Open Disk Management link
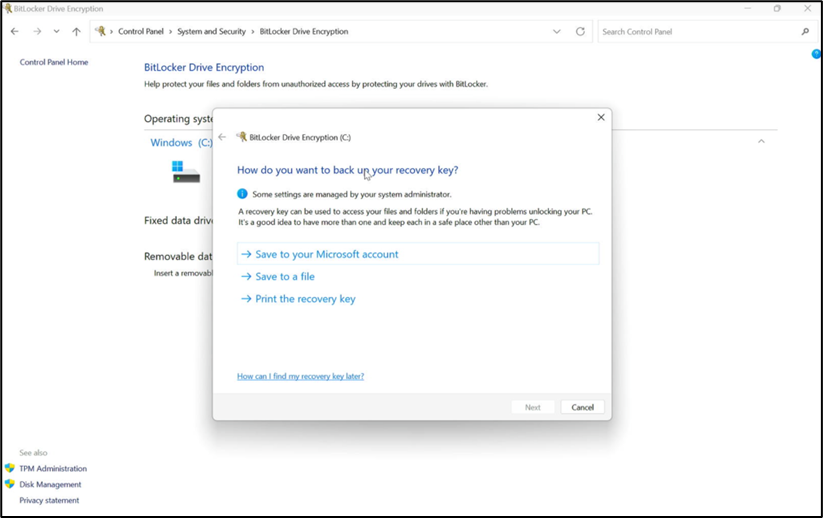823x518 pixels. pyautogui.click(x=50, y=484)
